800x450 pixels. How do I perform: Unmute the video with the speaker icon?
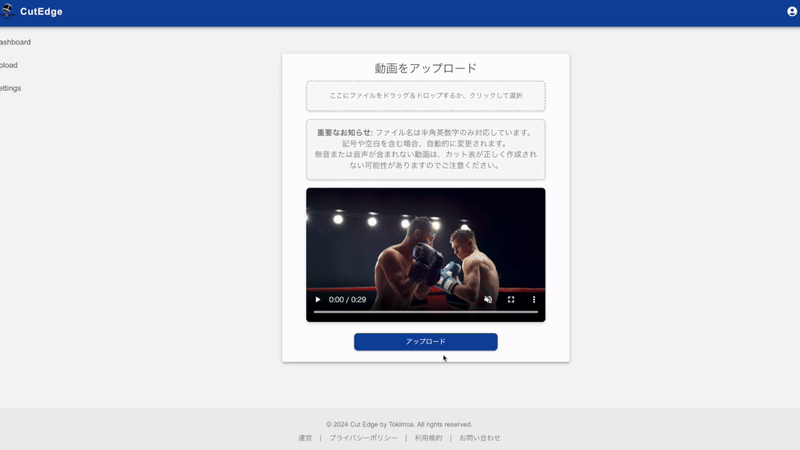[x=488, y=300]
